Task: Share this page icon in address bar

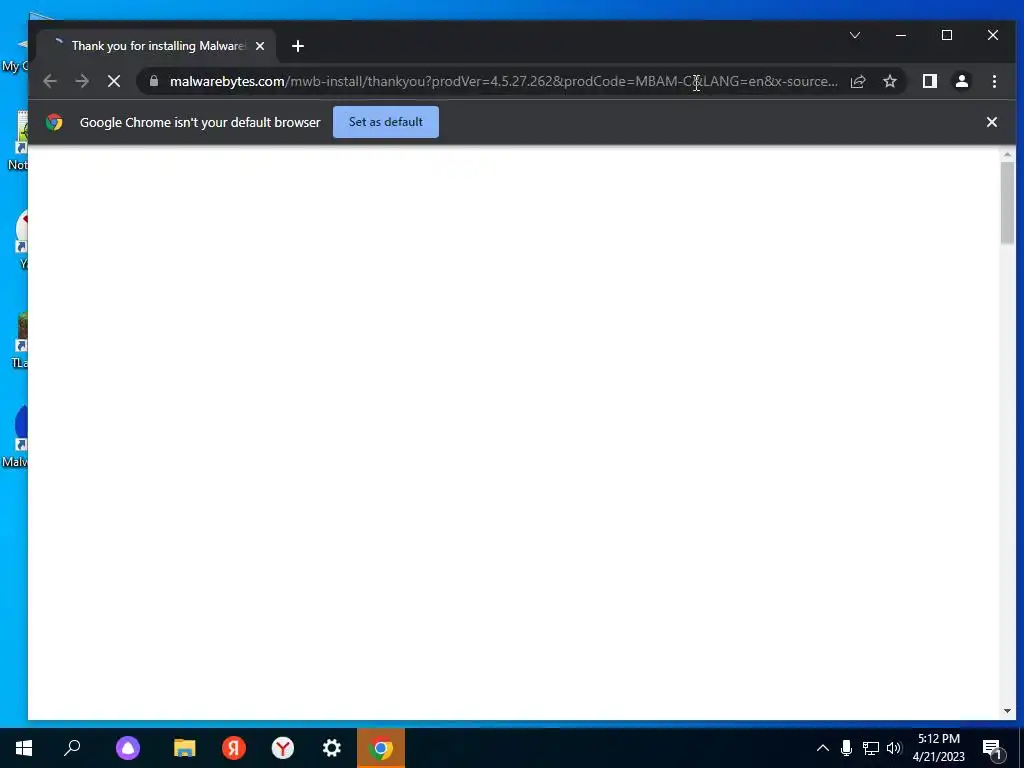Action: (x=858, y=81)
